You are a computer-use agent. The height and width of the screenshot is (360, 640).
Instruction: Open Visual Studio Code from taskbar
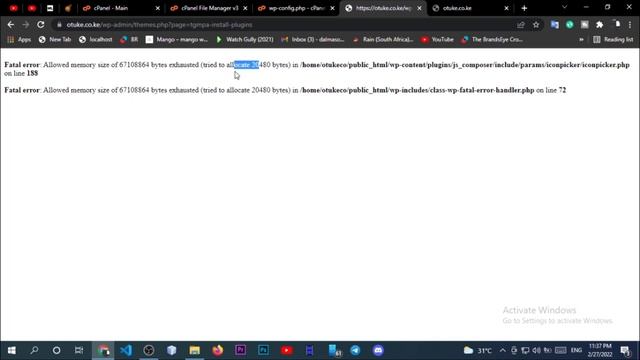click(126, 350)
